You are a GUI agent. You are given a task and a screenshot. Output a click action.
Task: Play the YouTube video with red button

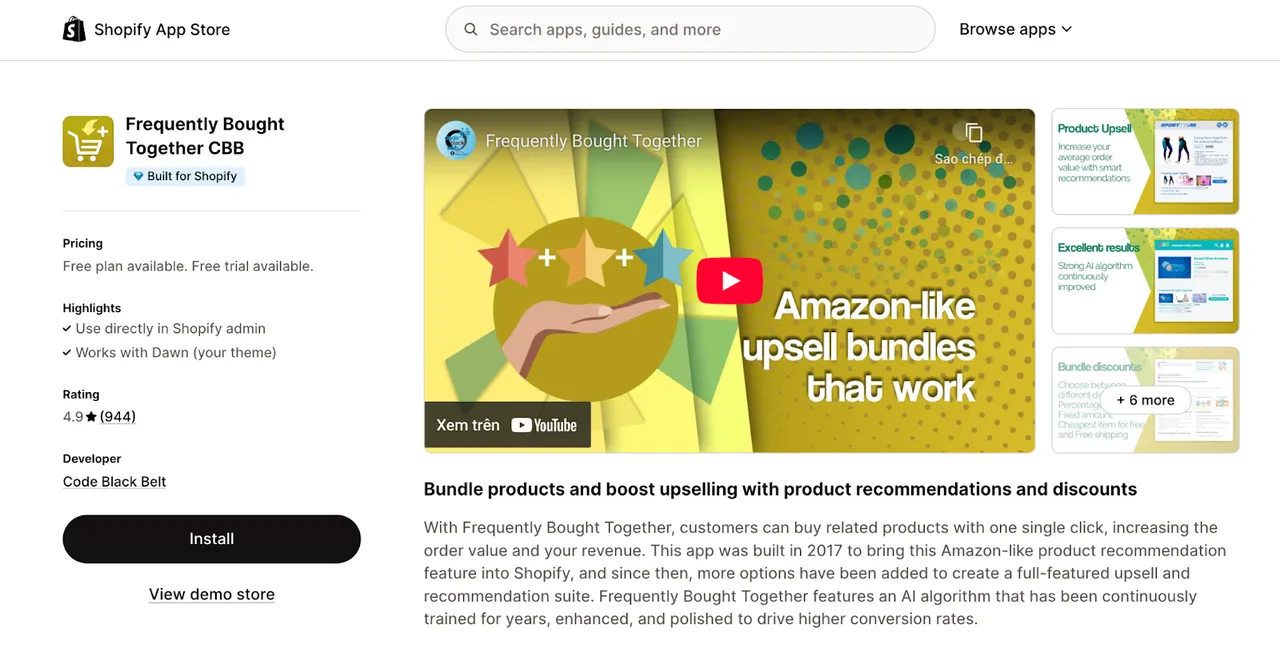(x=730, y=281)
